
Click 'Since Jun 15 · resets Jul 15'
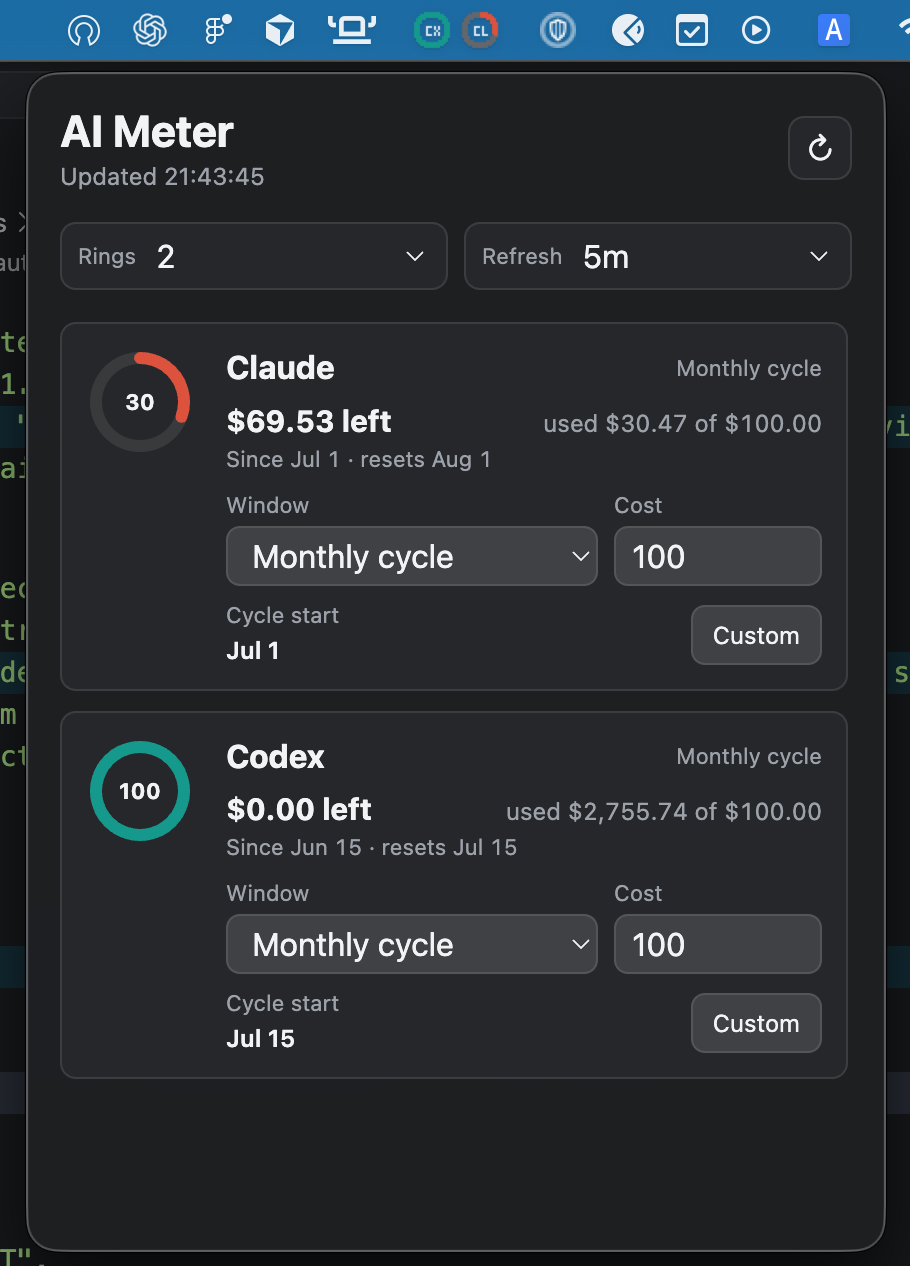pos(372,848)
